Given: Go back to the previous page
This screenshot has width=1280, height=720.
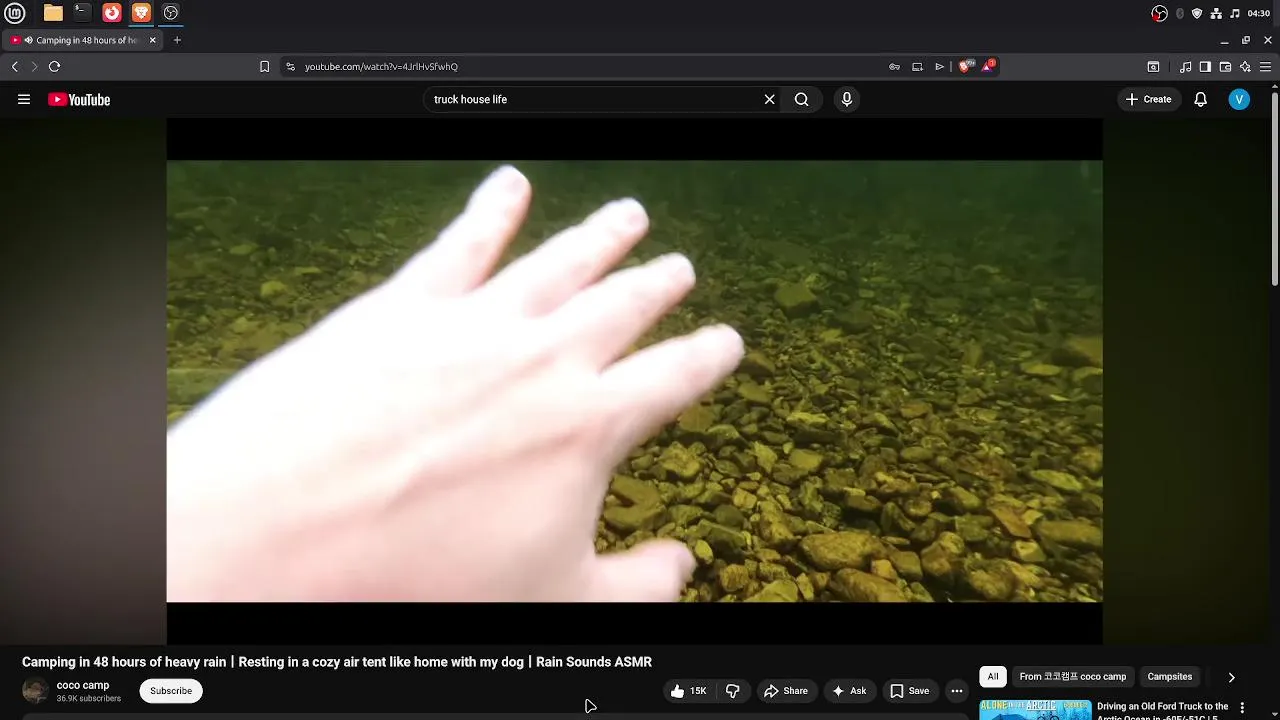Looking at the screenshot, I should tap(15, 66).
